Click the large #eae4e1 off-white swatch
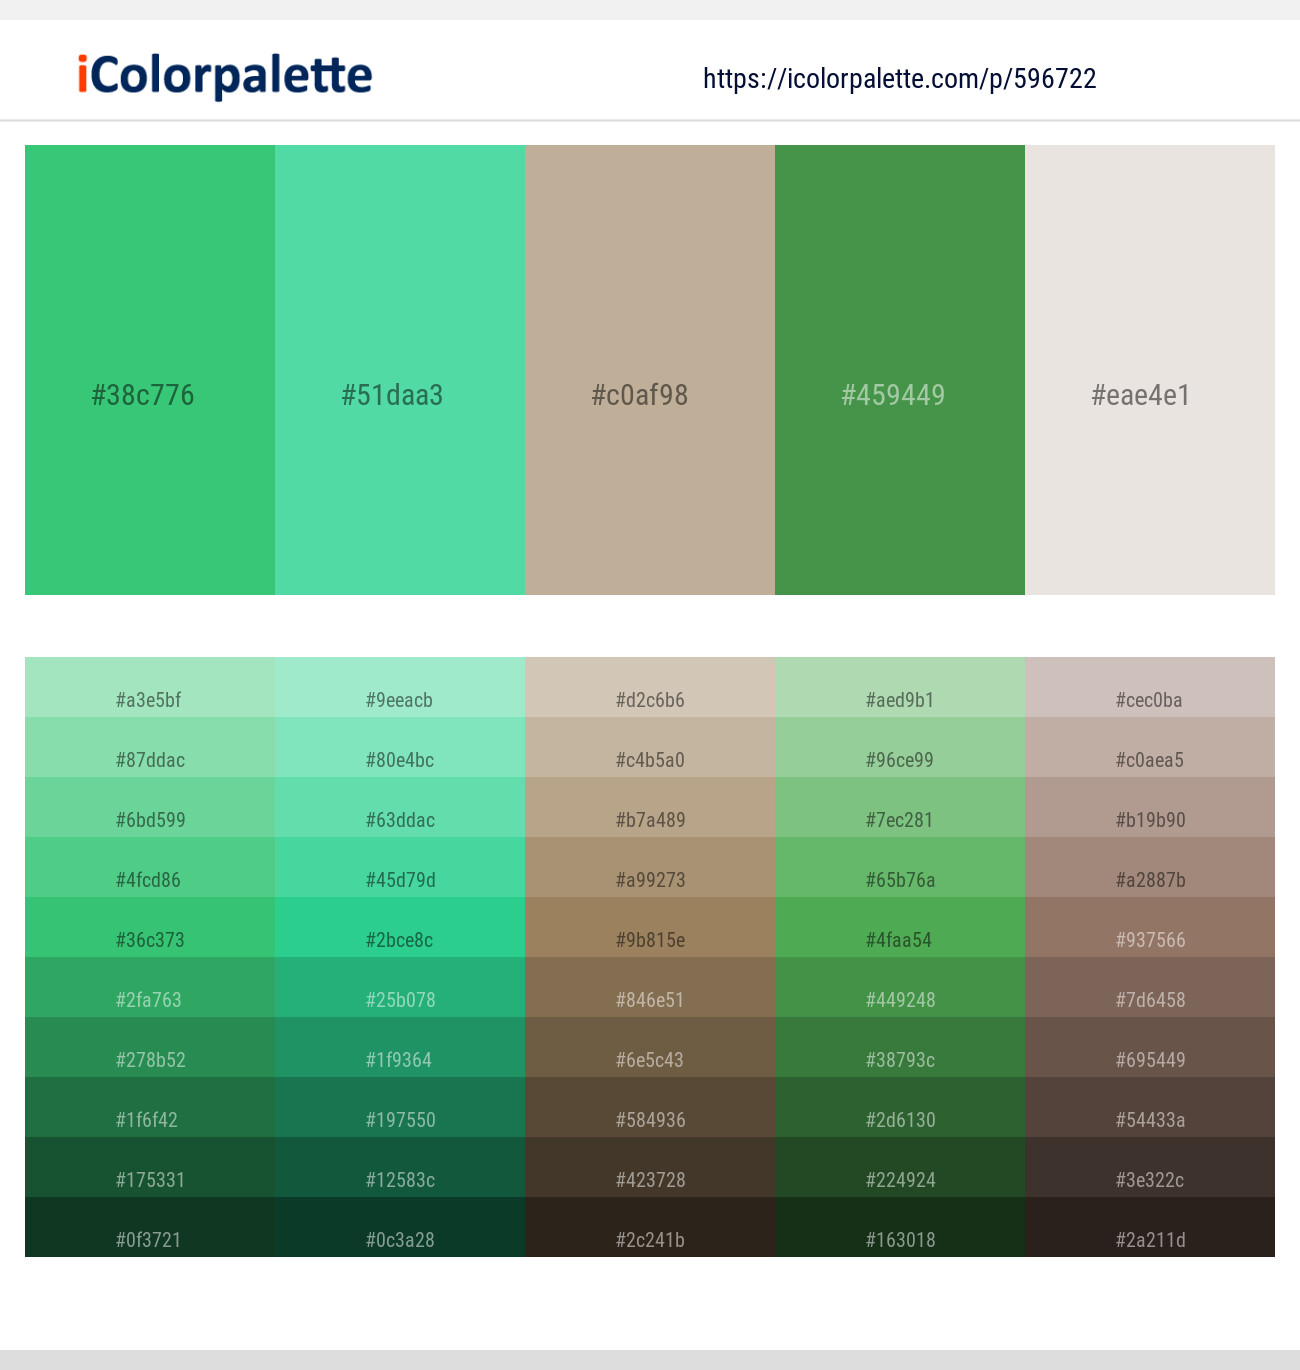 [x=1150, y=370]
